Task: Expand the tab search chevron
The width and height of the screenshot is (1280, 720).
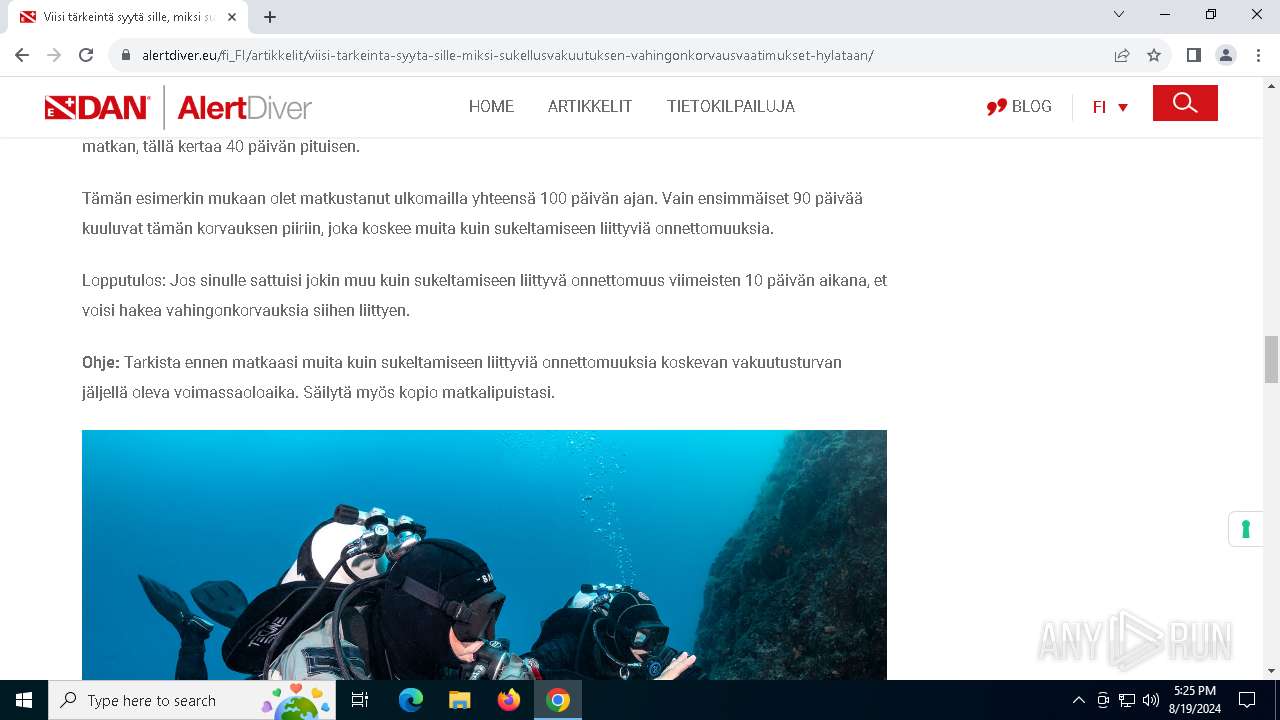Action: click(x=1119, y=15)
